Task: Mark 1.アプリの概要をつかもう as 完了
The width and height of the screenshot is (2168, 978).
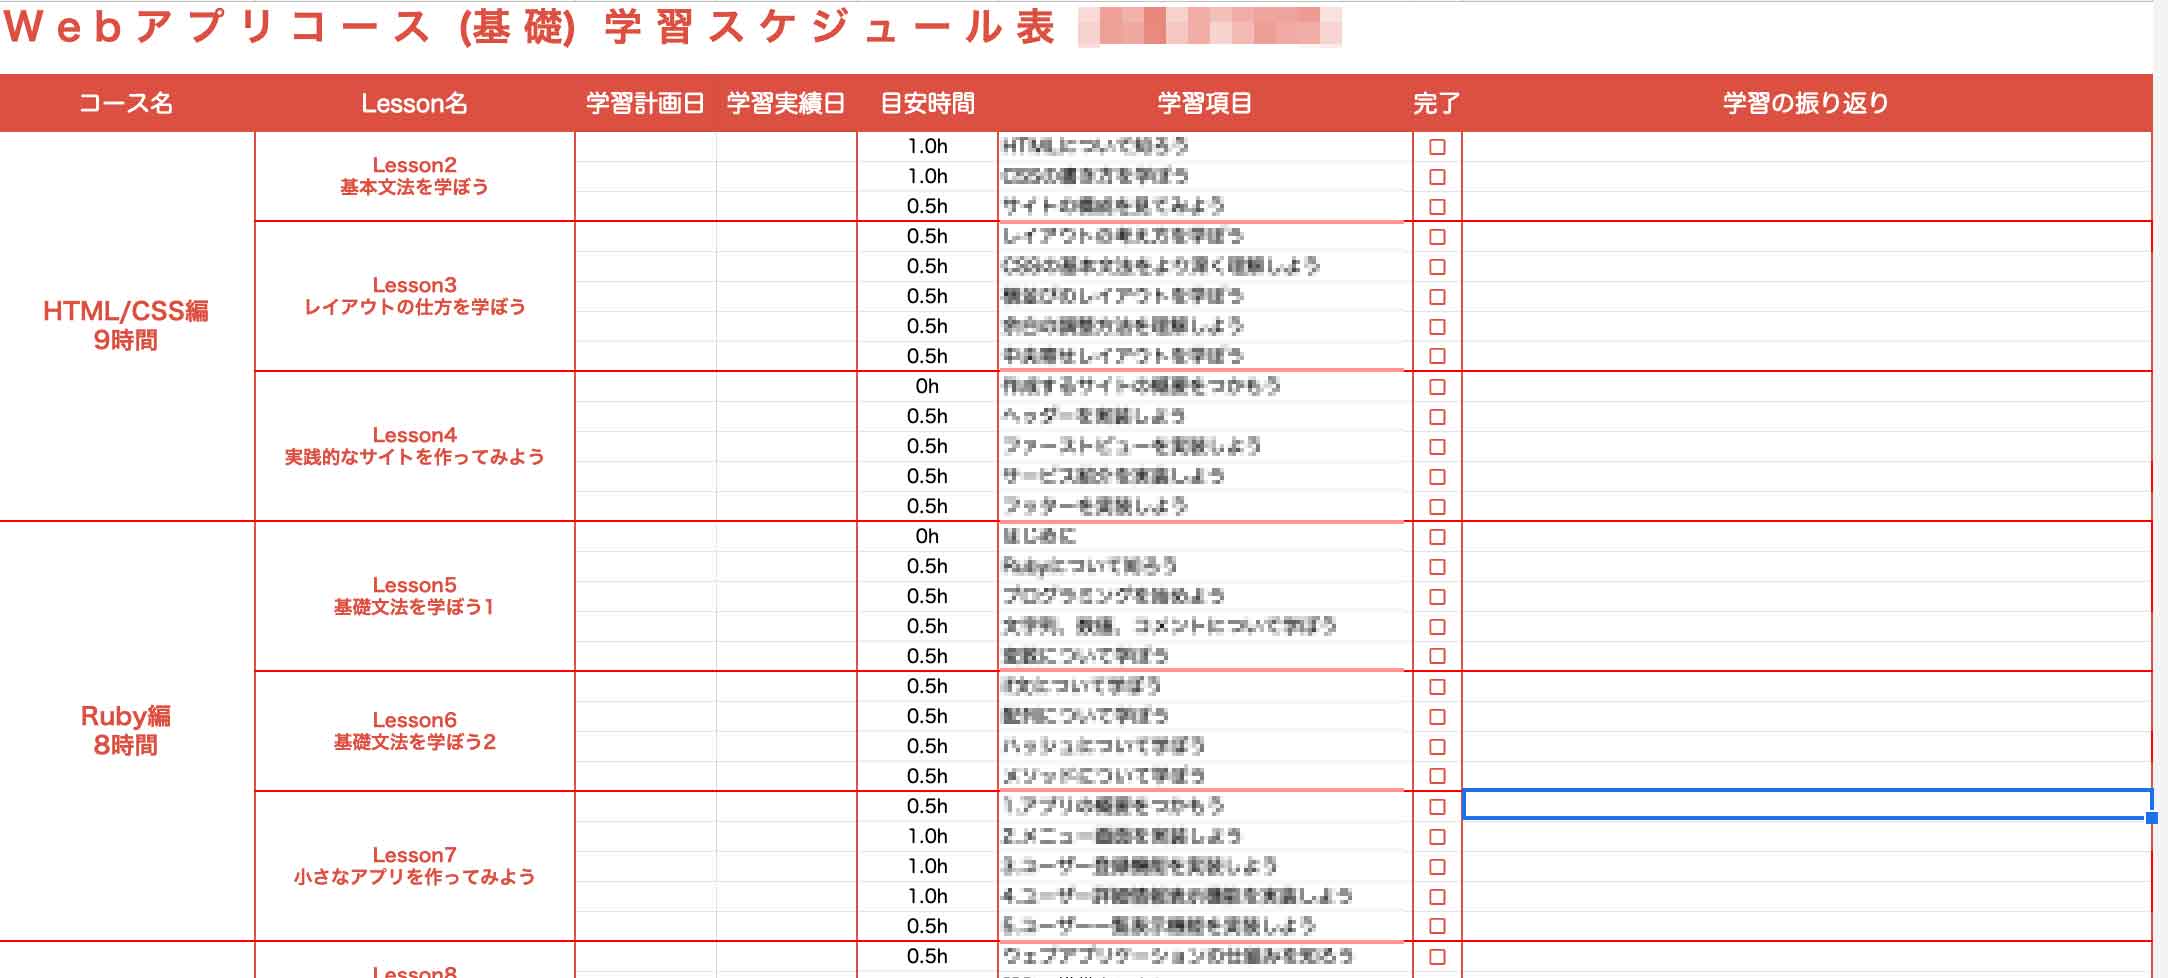Action: point(1437,807)
